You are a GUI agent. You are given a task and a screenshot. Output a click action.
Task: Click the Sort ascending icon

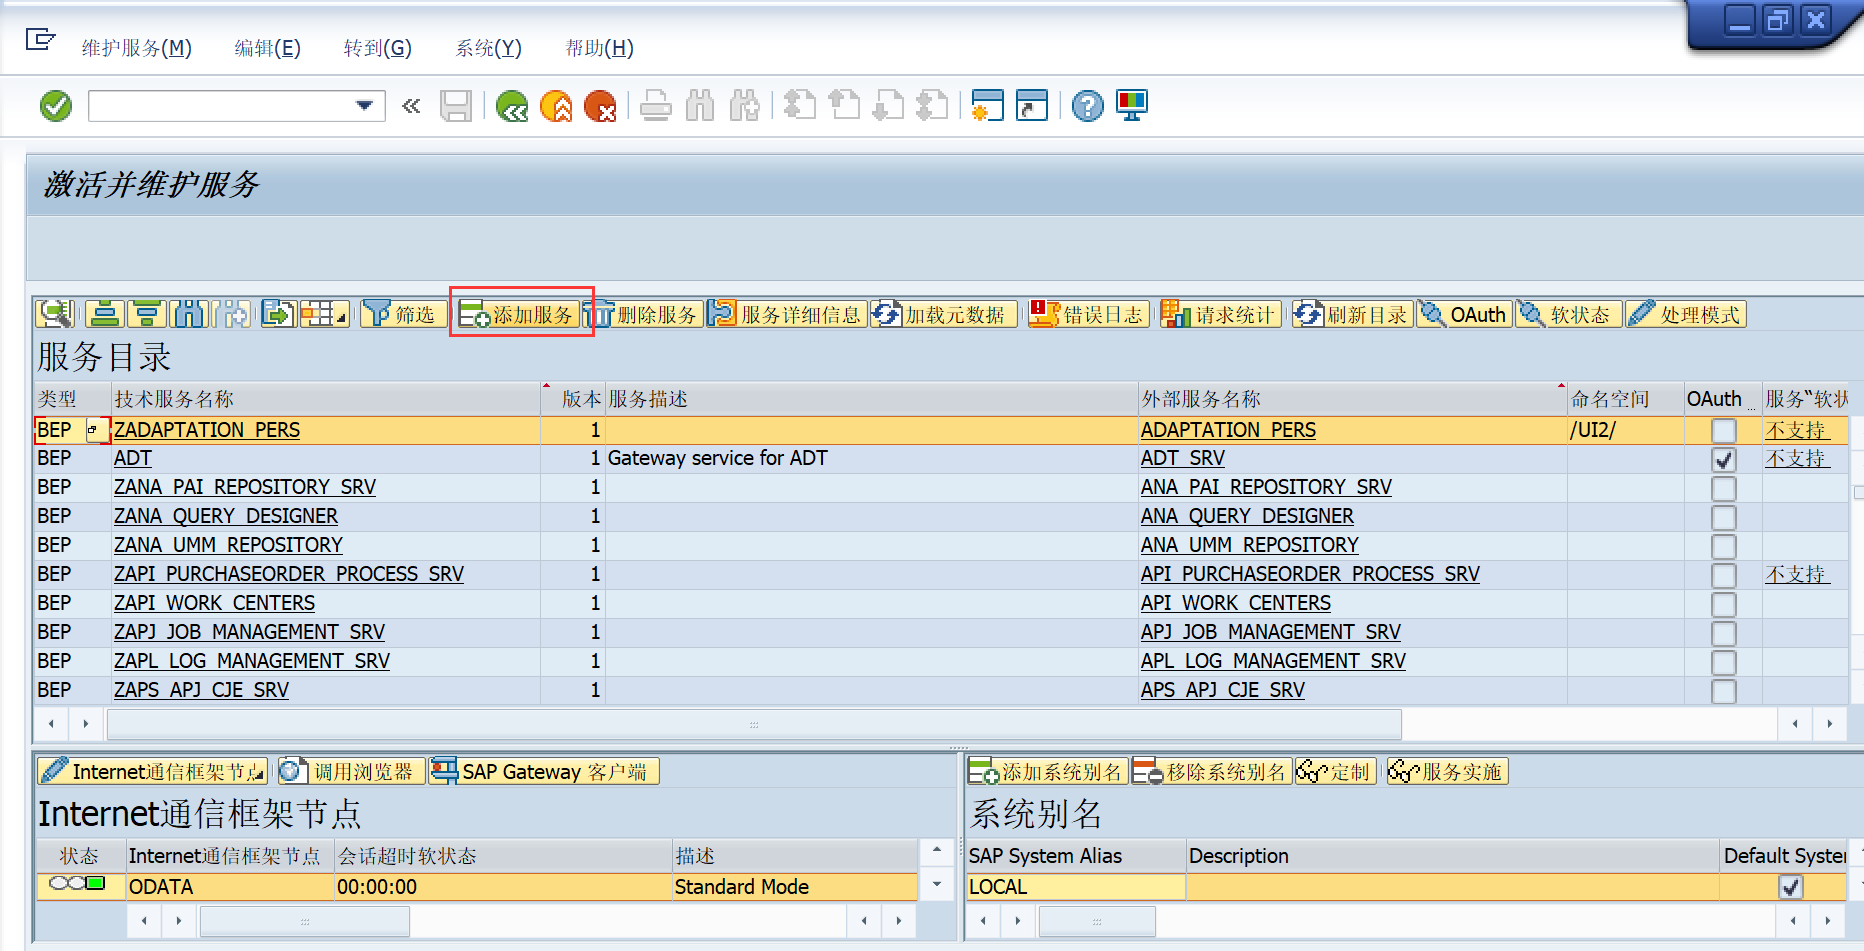point(104,314)
